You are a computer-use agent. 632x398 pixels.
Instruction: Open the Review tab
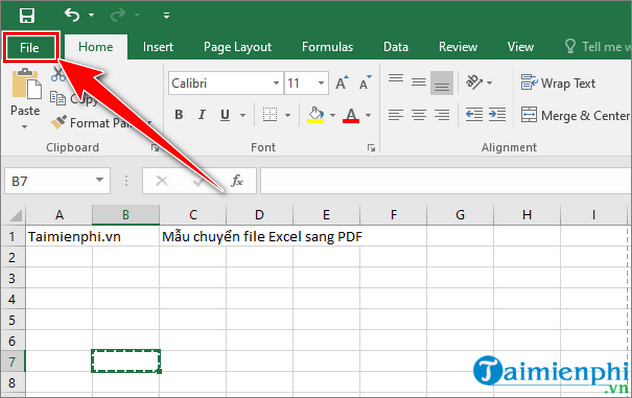458,47
